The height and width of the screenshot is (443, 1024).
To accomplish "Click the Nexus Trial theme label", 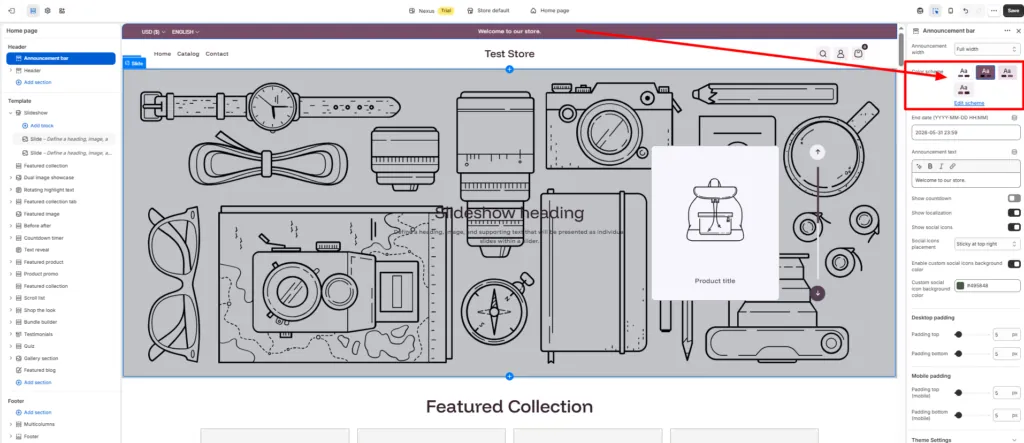I will 431,11.
